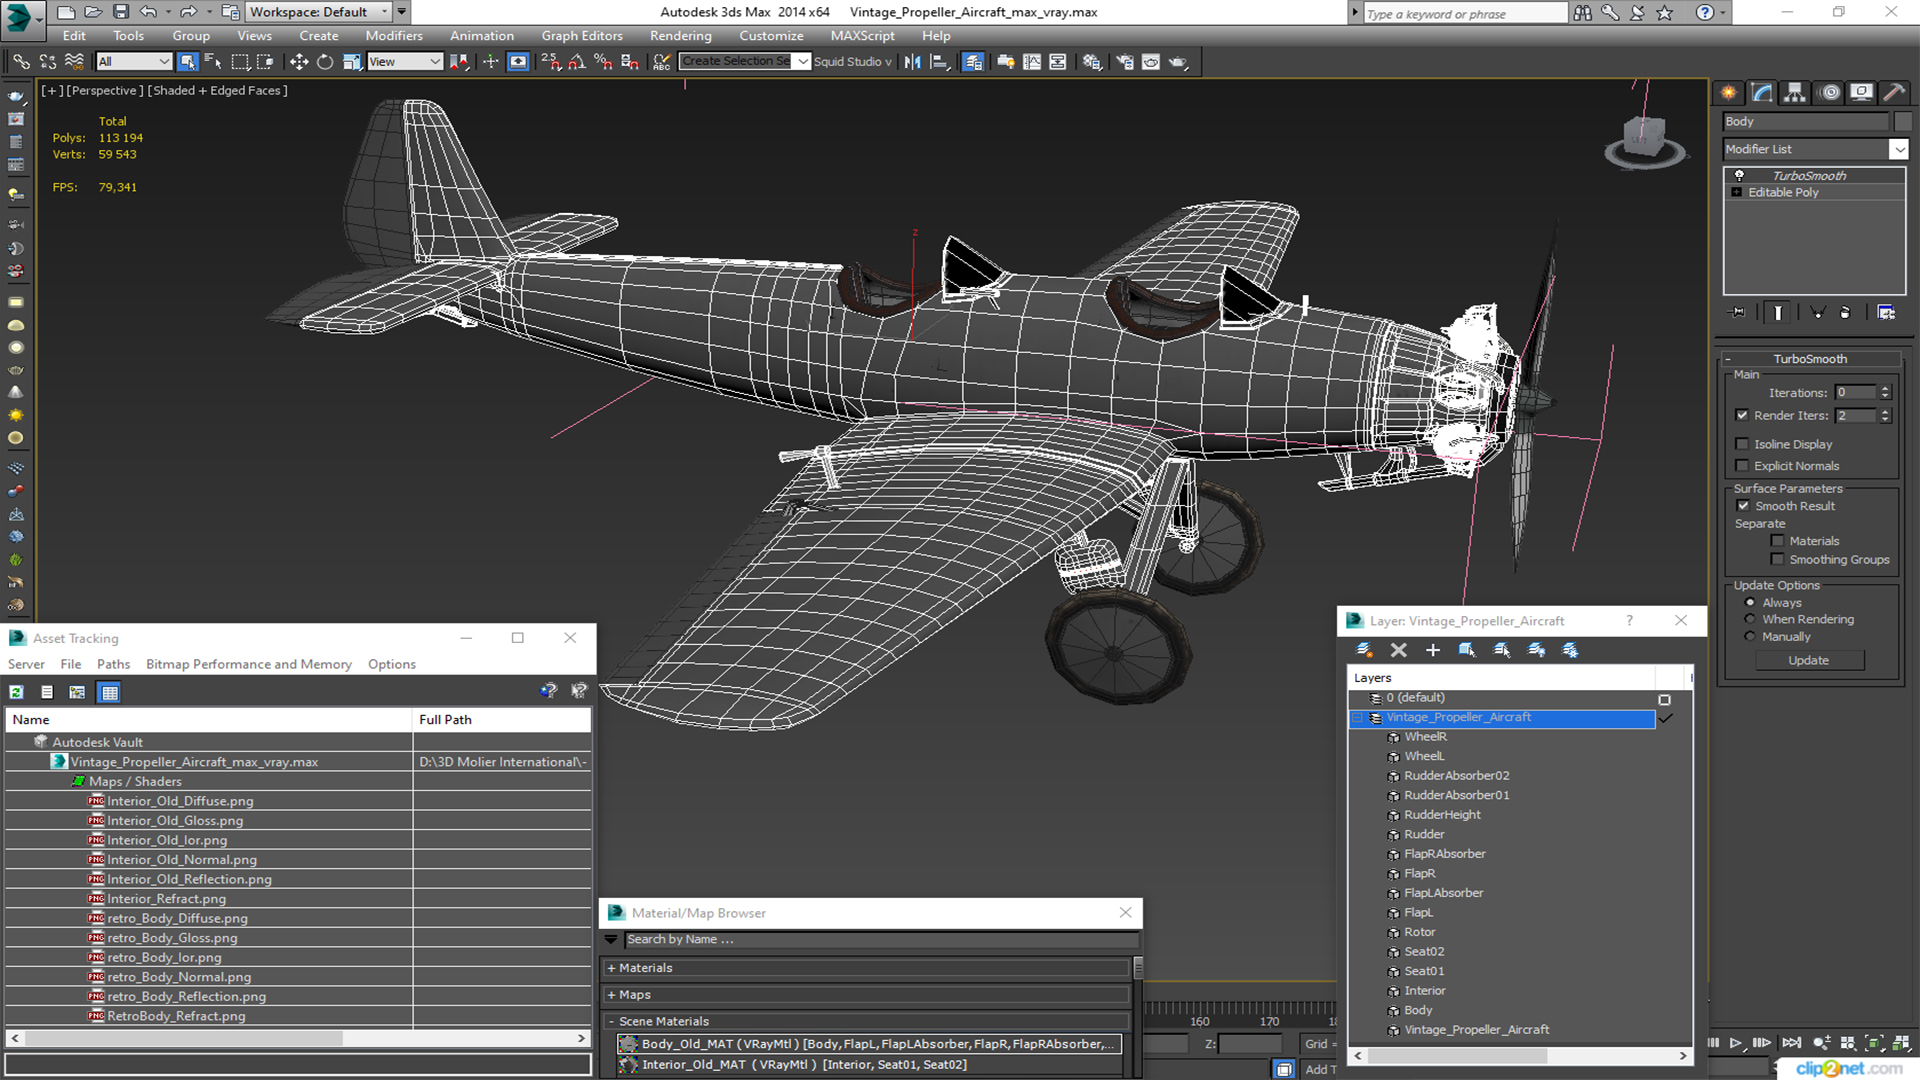This screenshot has height=1080, width=1920.
Task: Enable Separate by Smoothing Groups checkbox
Action: click(1777, 560)
